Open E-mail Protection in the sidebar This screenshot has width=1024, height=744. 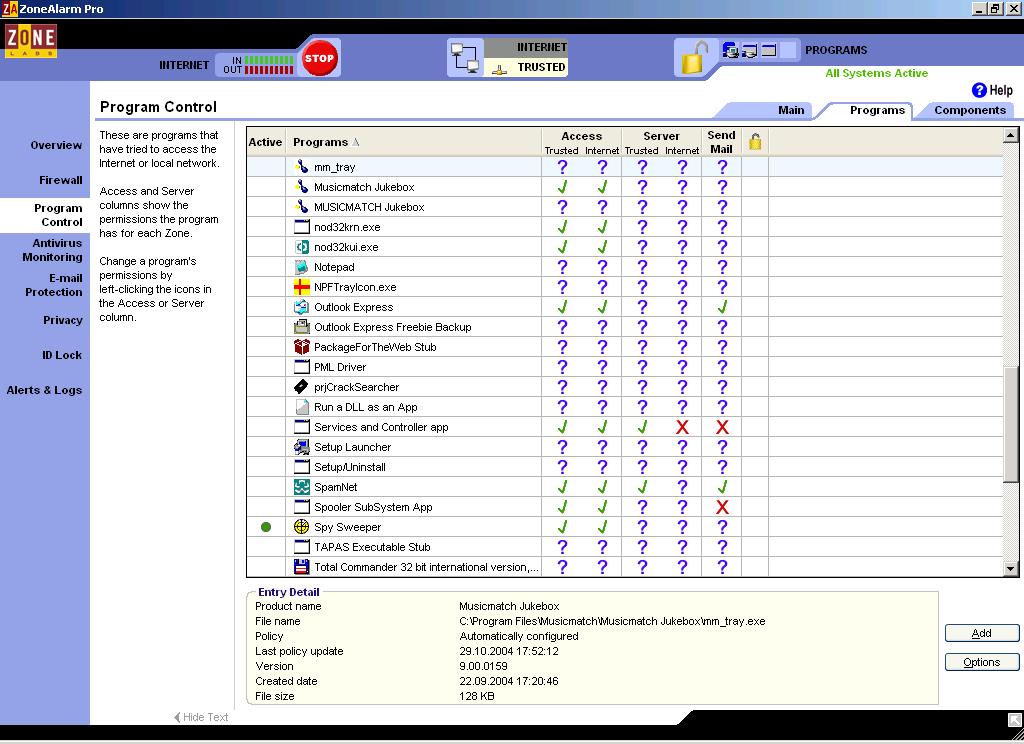pos(54,285)
